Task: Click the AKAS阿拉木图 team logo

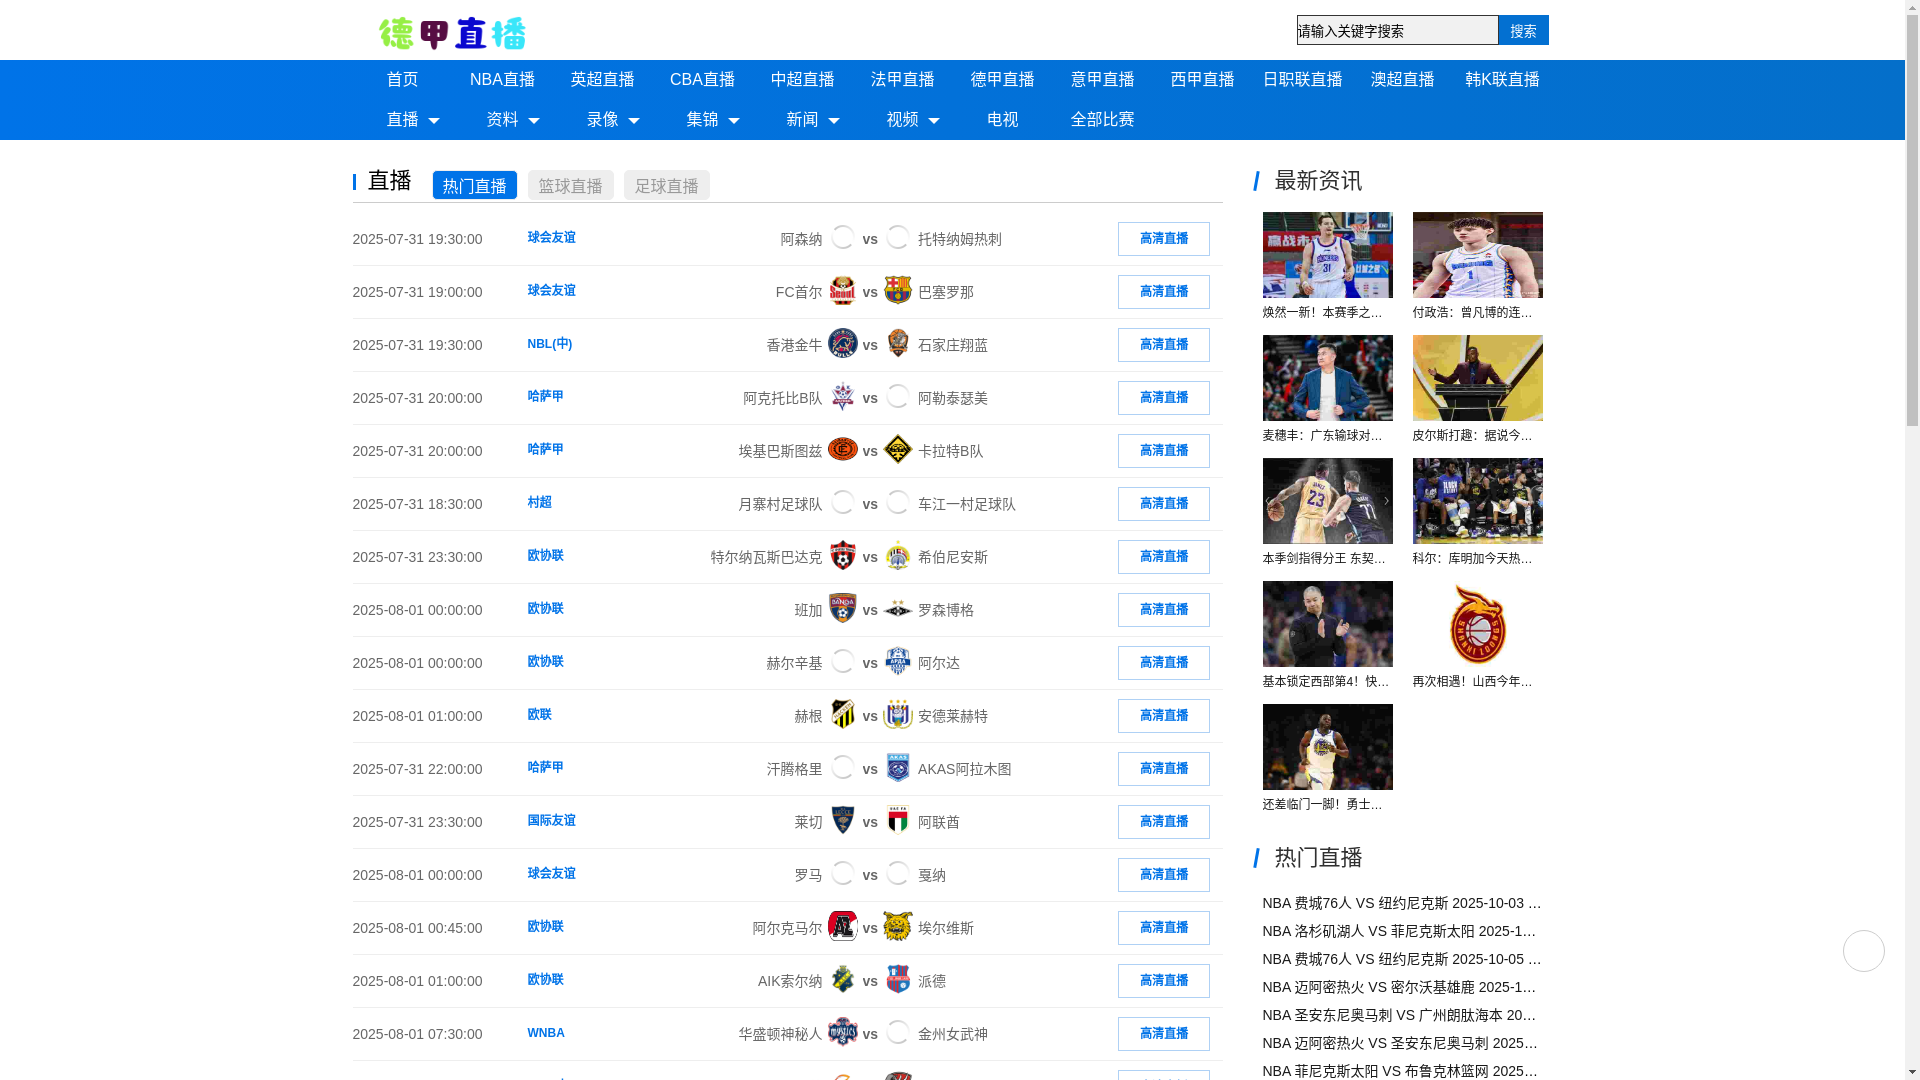Action: [898, 768]
